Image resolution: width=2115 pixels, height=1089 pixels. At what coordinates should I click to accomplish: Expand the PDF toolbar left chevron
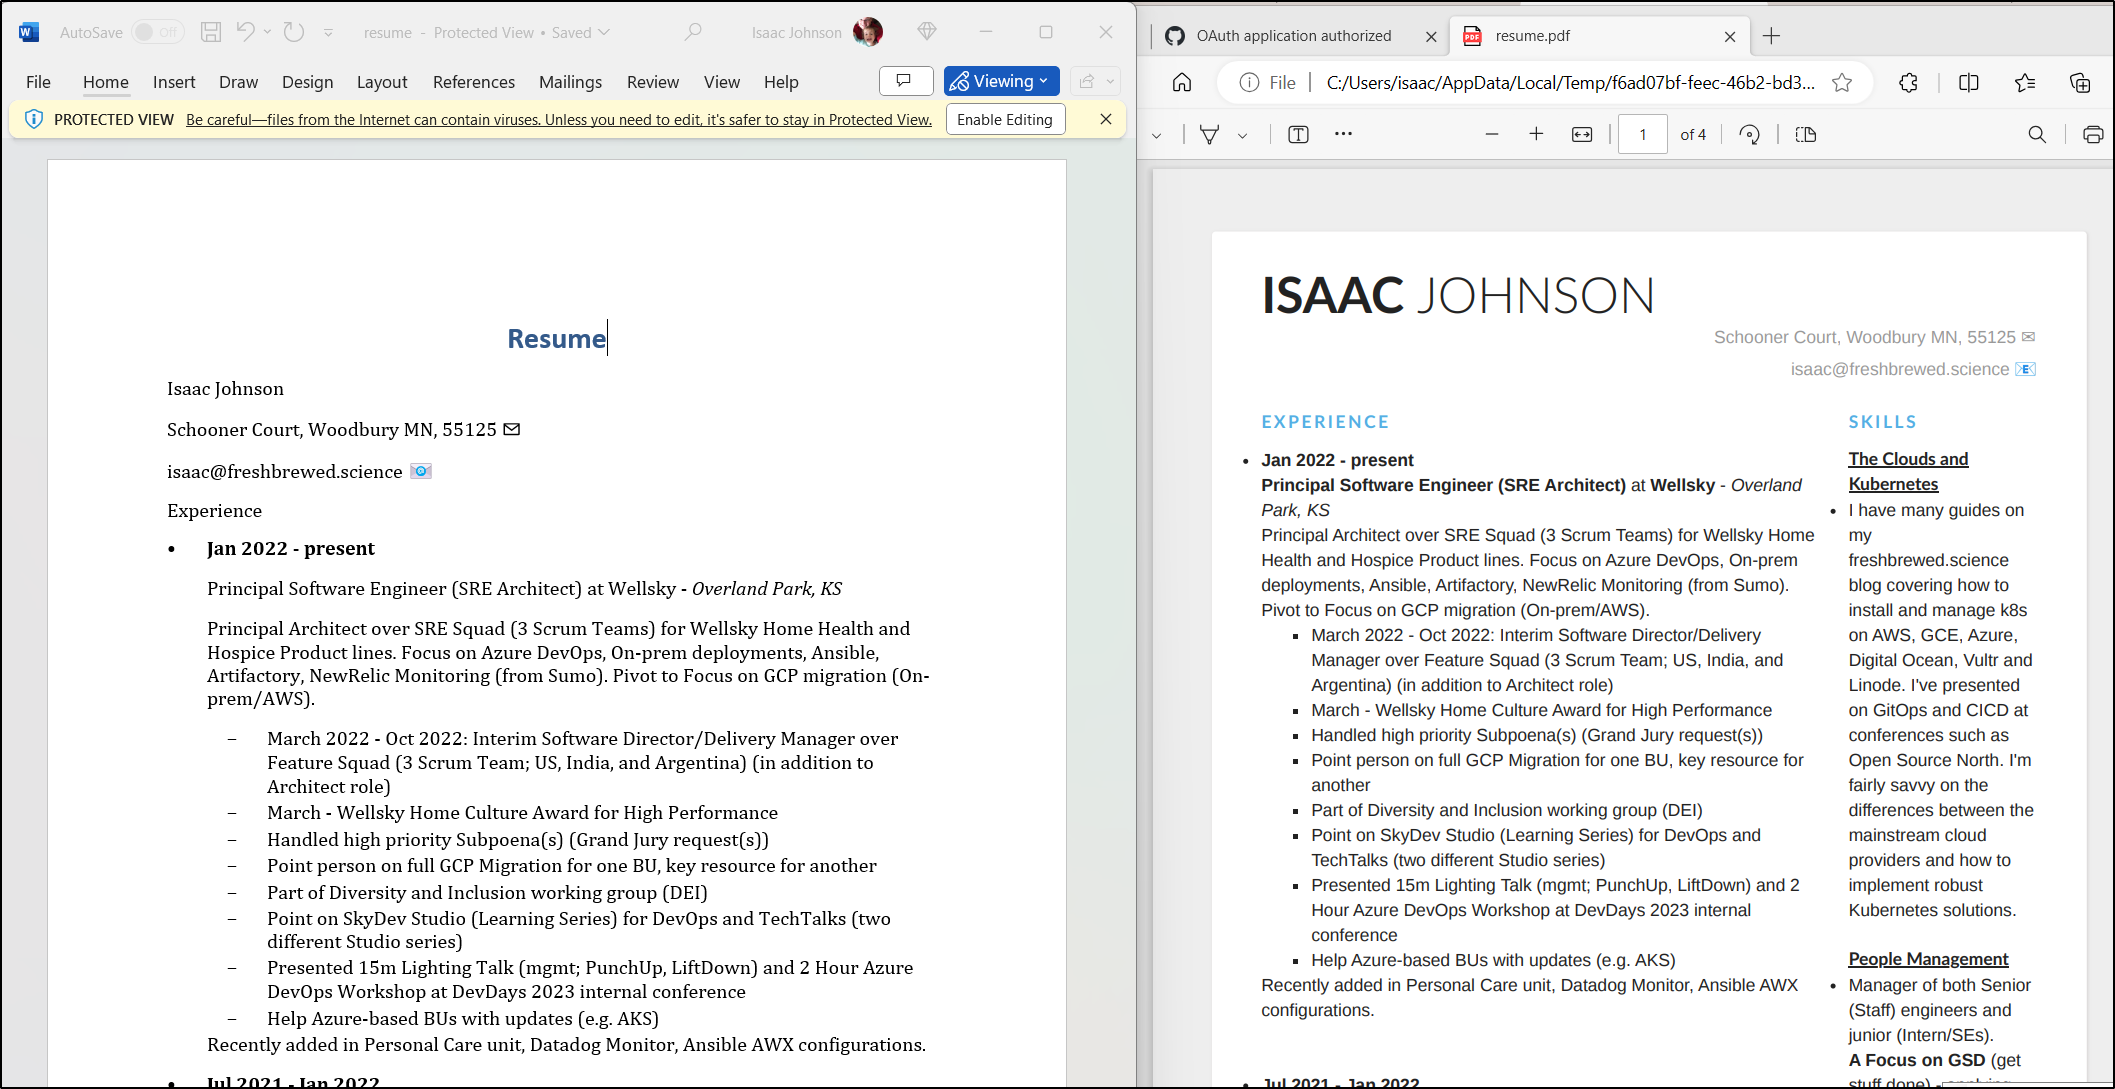[x=1157, y=135]
